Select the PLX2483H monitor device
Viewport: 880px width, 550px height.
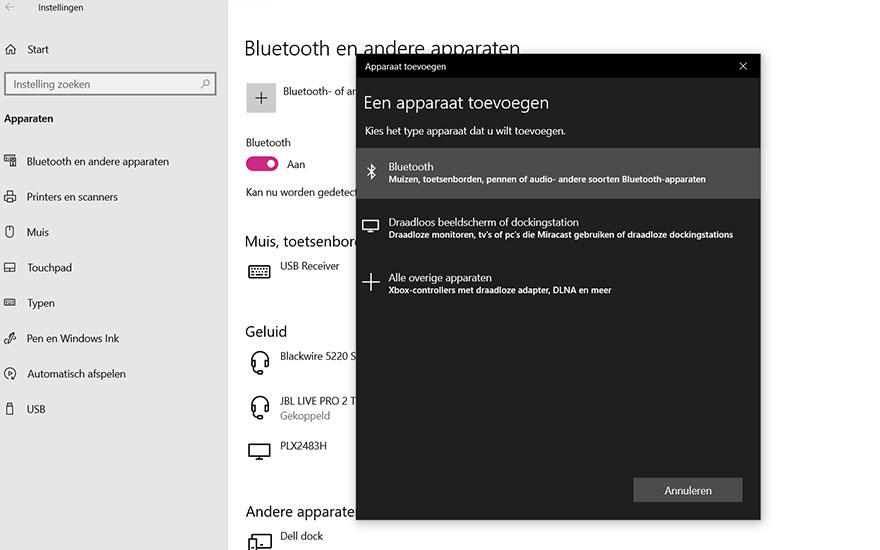pyautogui.click(x=303, y=446)
